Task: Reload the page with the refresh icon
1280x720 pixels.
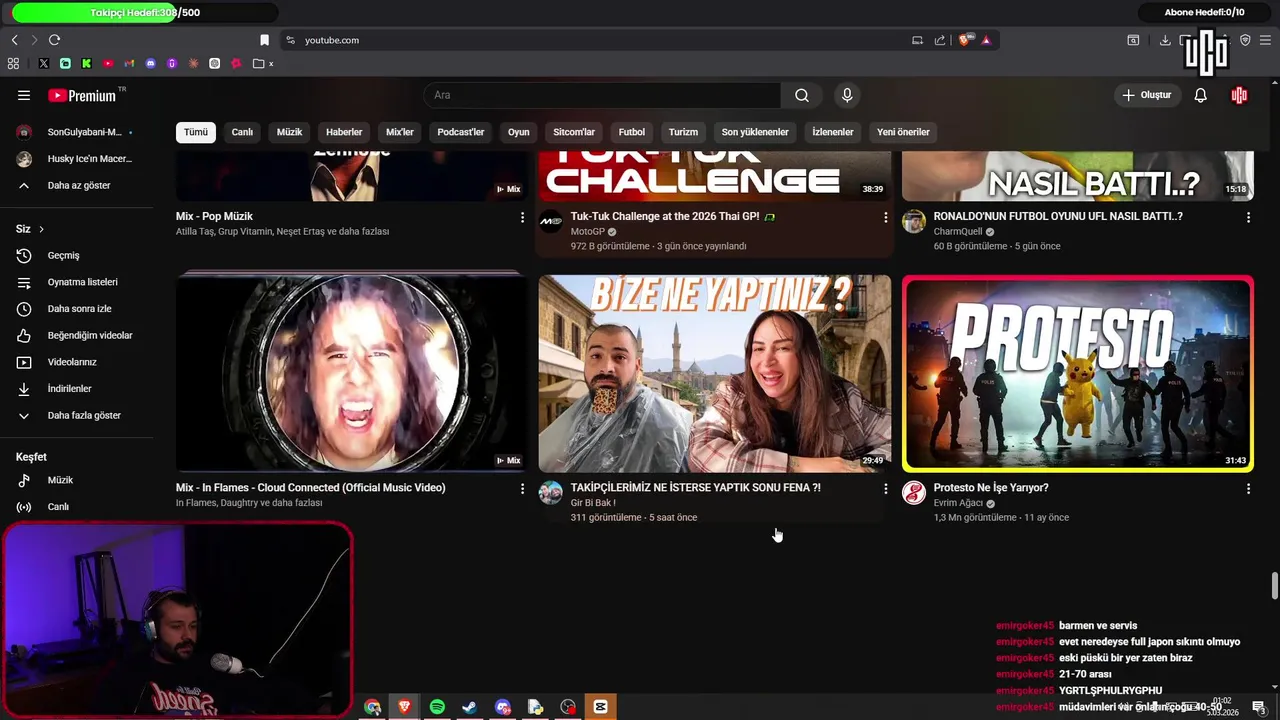Action: (54, 40)
